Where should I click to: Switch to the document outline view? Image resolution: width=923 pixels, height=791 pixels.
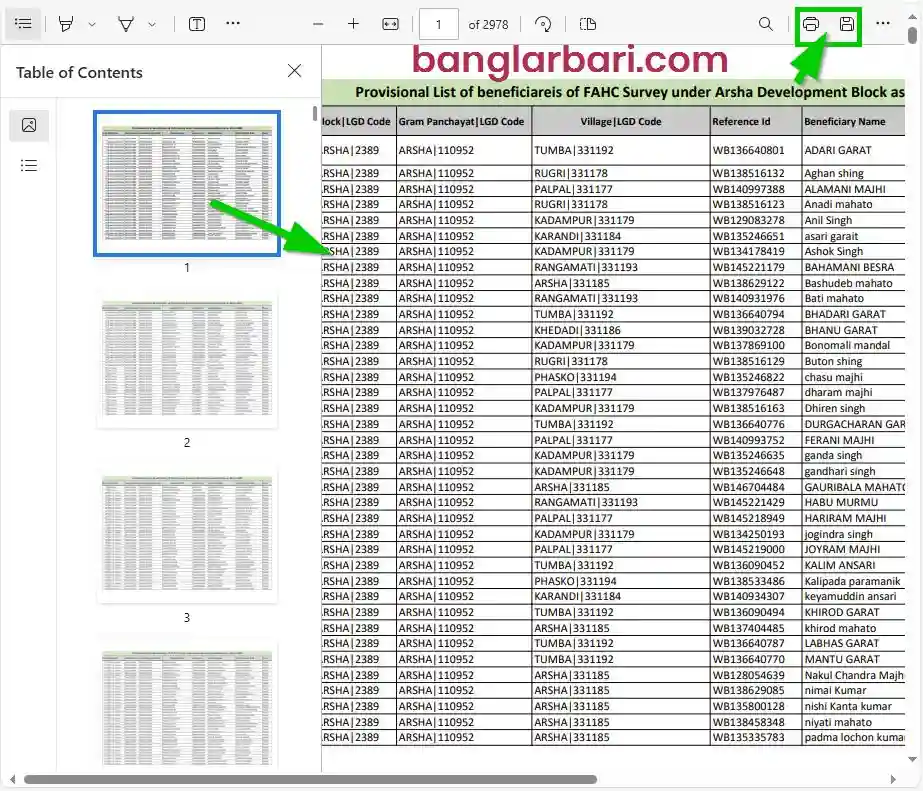coord(28,165)
